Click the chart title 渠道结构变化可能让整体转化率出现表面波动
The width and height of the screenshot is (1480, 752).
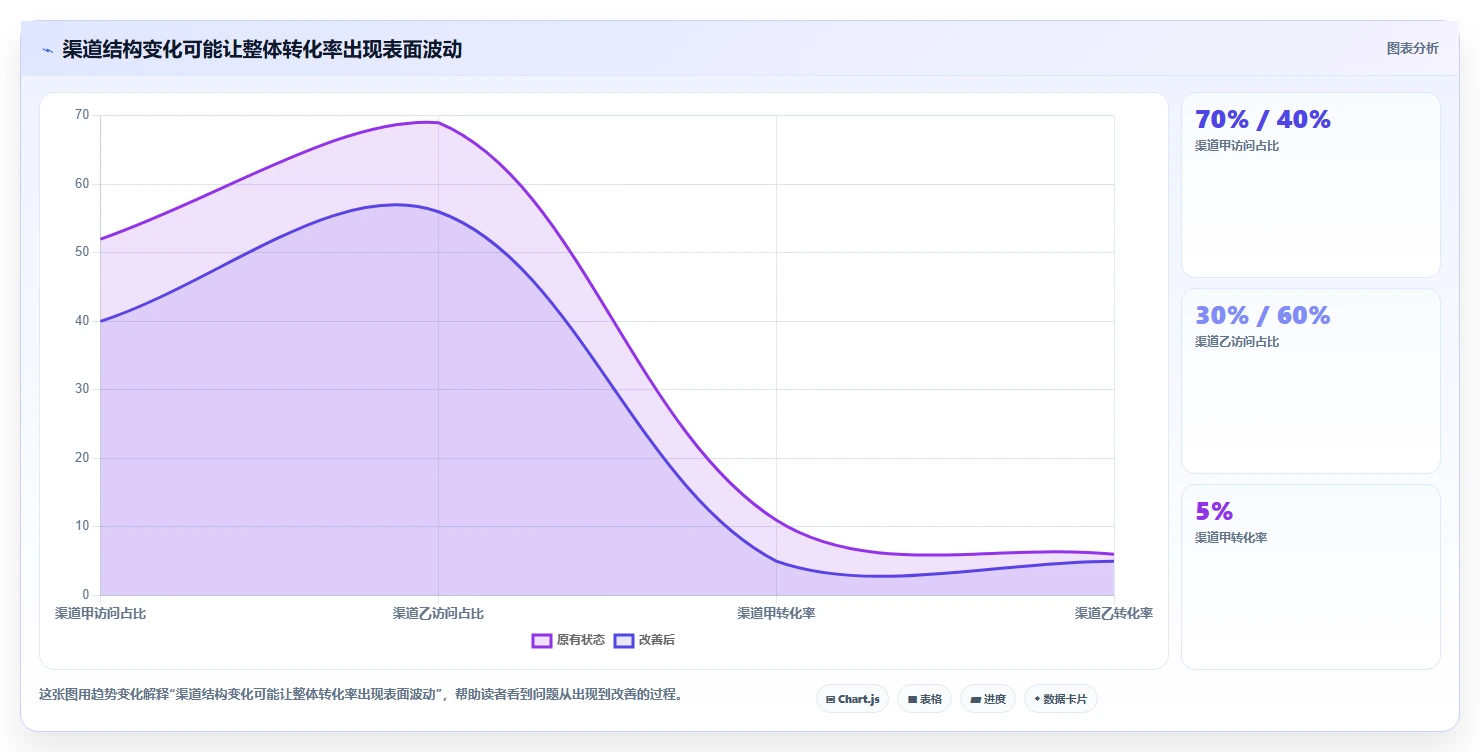pos(262,49)
